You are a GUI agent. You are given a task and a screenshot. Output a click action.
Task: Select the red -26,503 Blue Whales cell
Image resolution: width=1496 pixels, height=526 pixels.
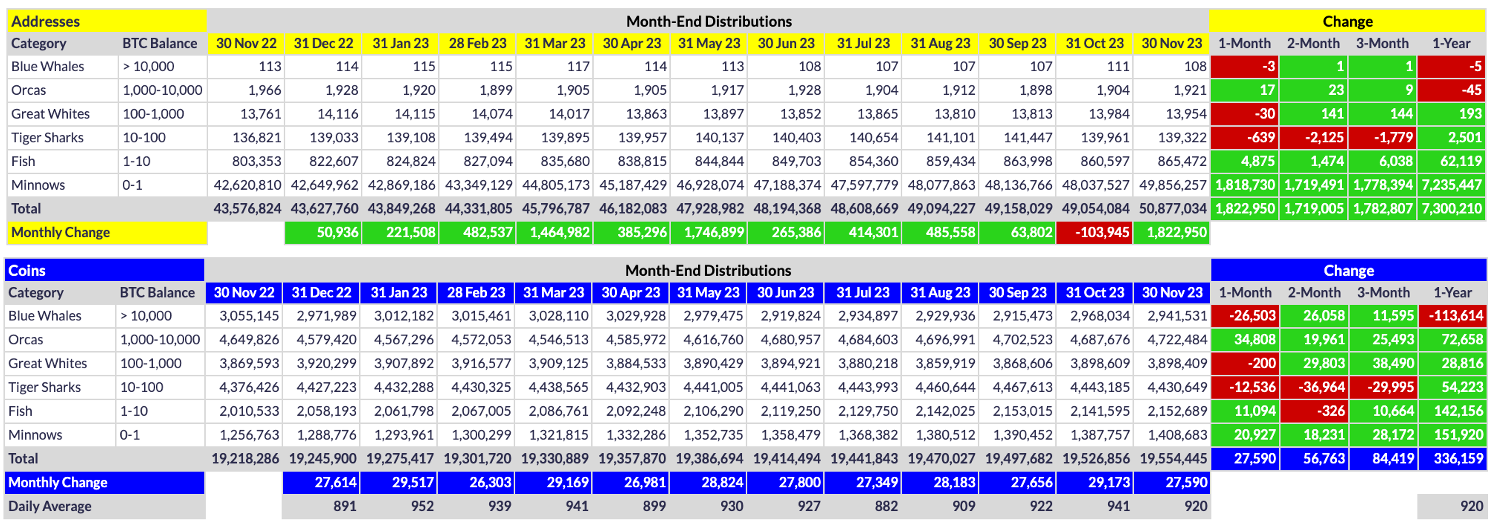pos(1244,316)
